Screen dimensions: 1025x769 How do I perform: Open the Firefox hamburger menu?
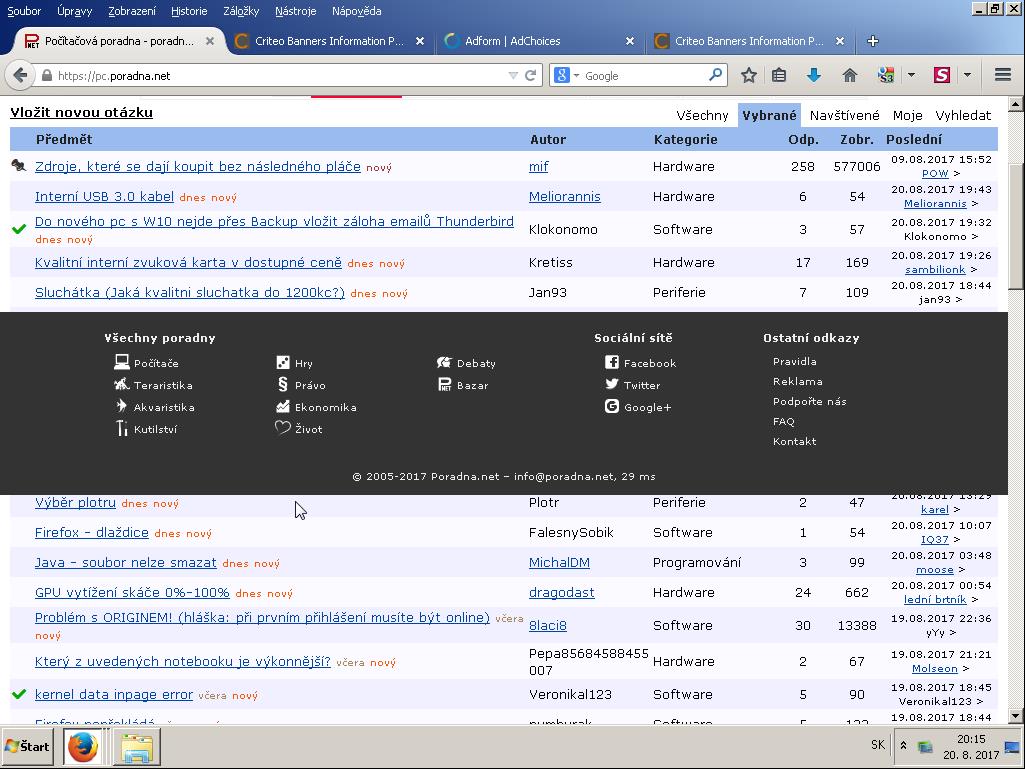(x=1003, y=75)
